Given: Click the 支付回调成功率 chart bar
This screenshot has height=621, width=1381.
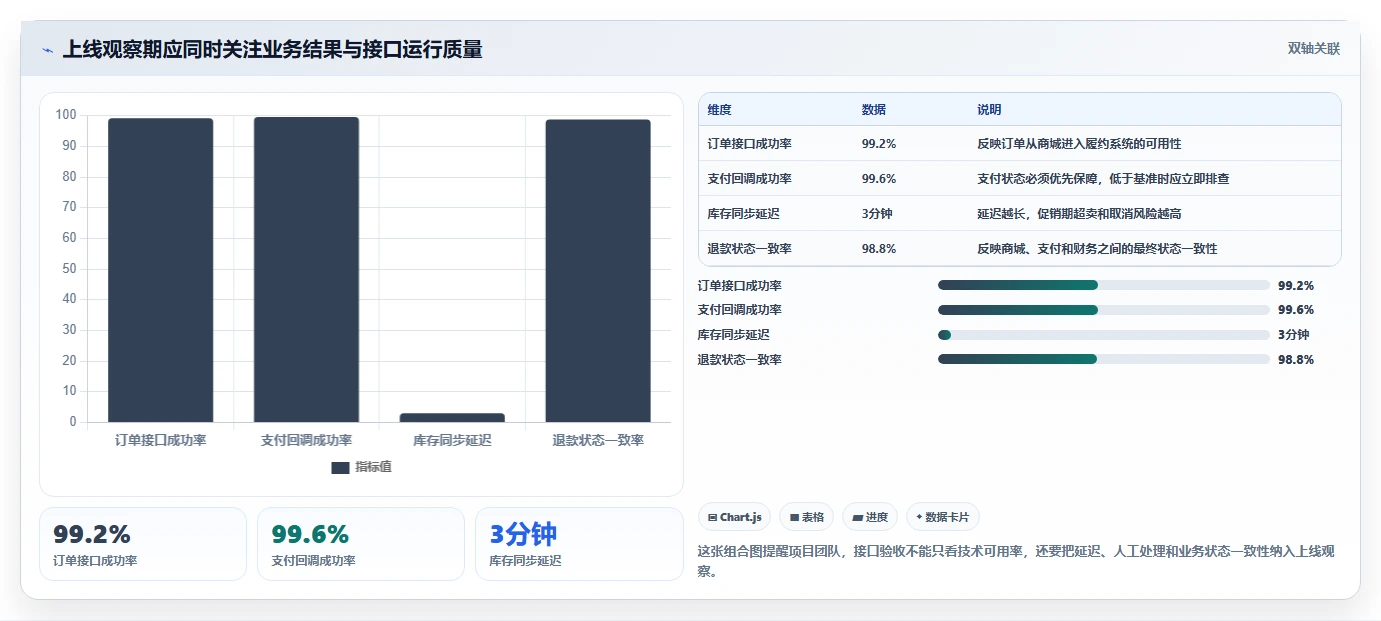Looking at the screenshot, I should 306,269.
